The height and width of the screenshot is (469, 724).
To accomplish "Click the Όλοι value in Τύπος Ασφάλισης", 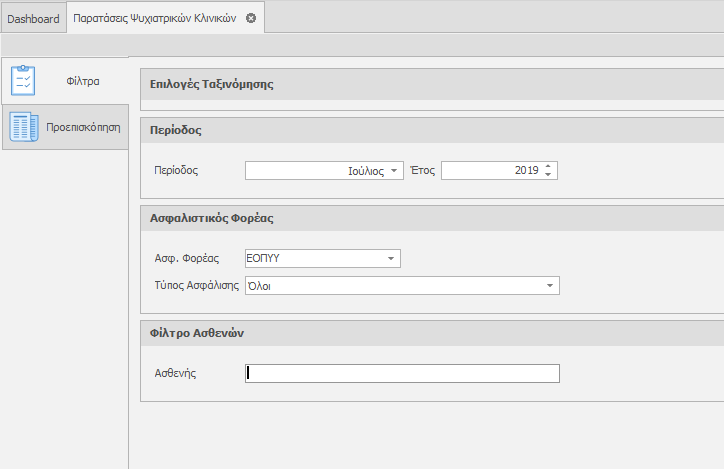I will click(x=392, y=286).
